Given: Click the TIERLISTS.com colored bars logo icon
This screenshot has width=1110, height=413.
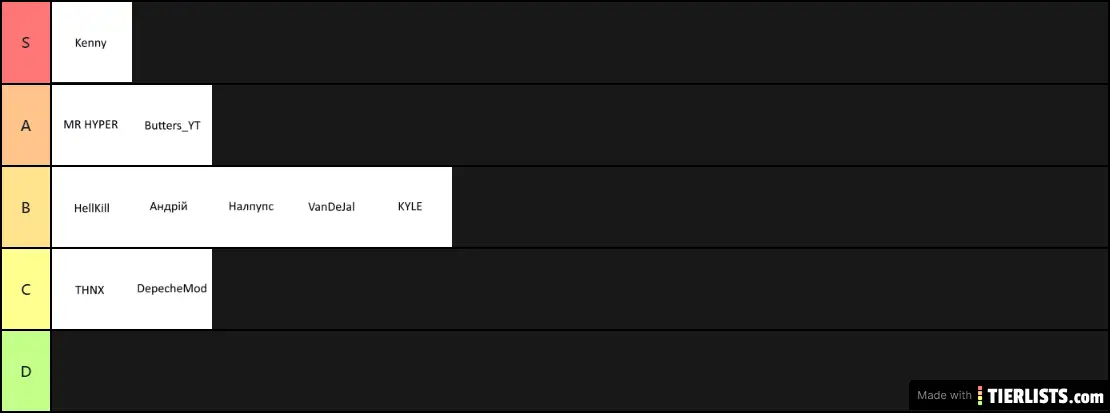Looking at the screenshot, I should [980, 395].
